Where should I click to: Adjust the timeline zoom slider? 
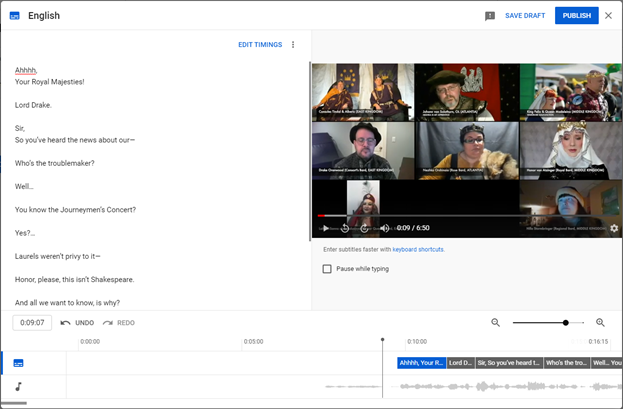click(566, 323)
